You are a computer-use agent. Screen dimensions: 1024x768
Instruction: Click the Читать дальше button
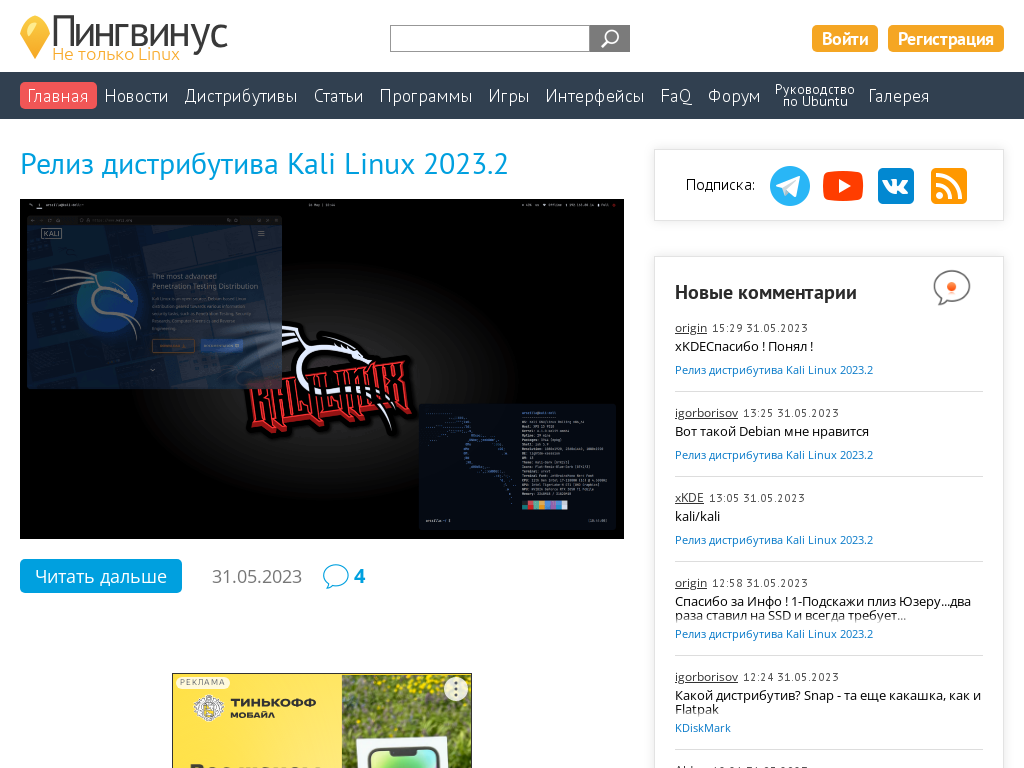click(x=101, y=576)
